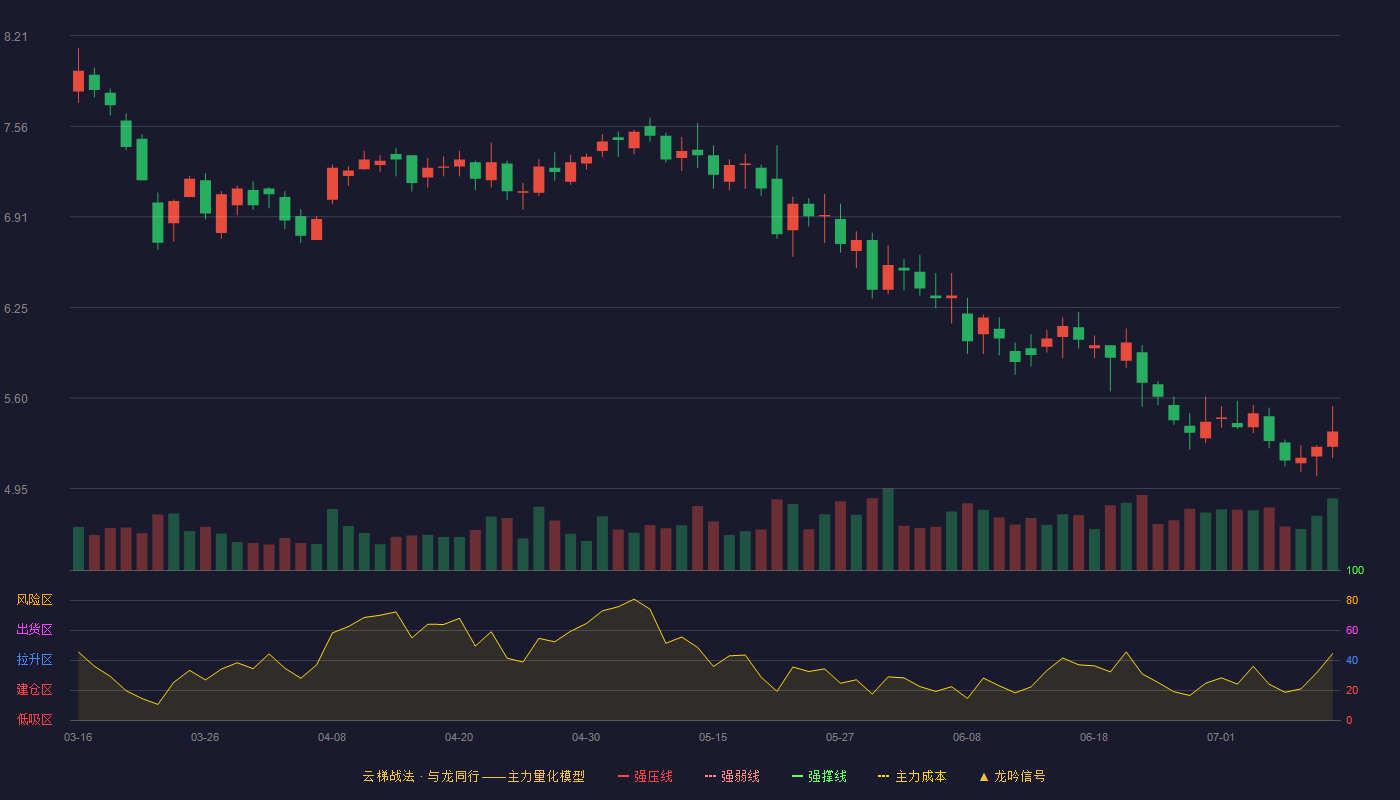Click the 建仓区 zone label
Image resolution: width=1400 pixels, height=800 pixels.
click(x=34, y=690)
